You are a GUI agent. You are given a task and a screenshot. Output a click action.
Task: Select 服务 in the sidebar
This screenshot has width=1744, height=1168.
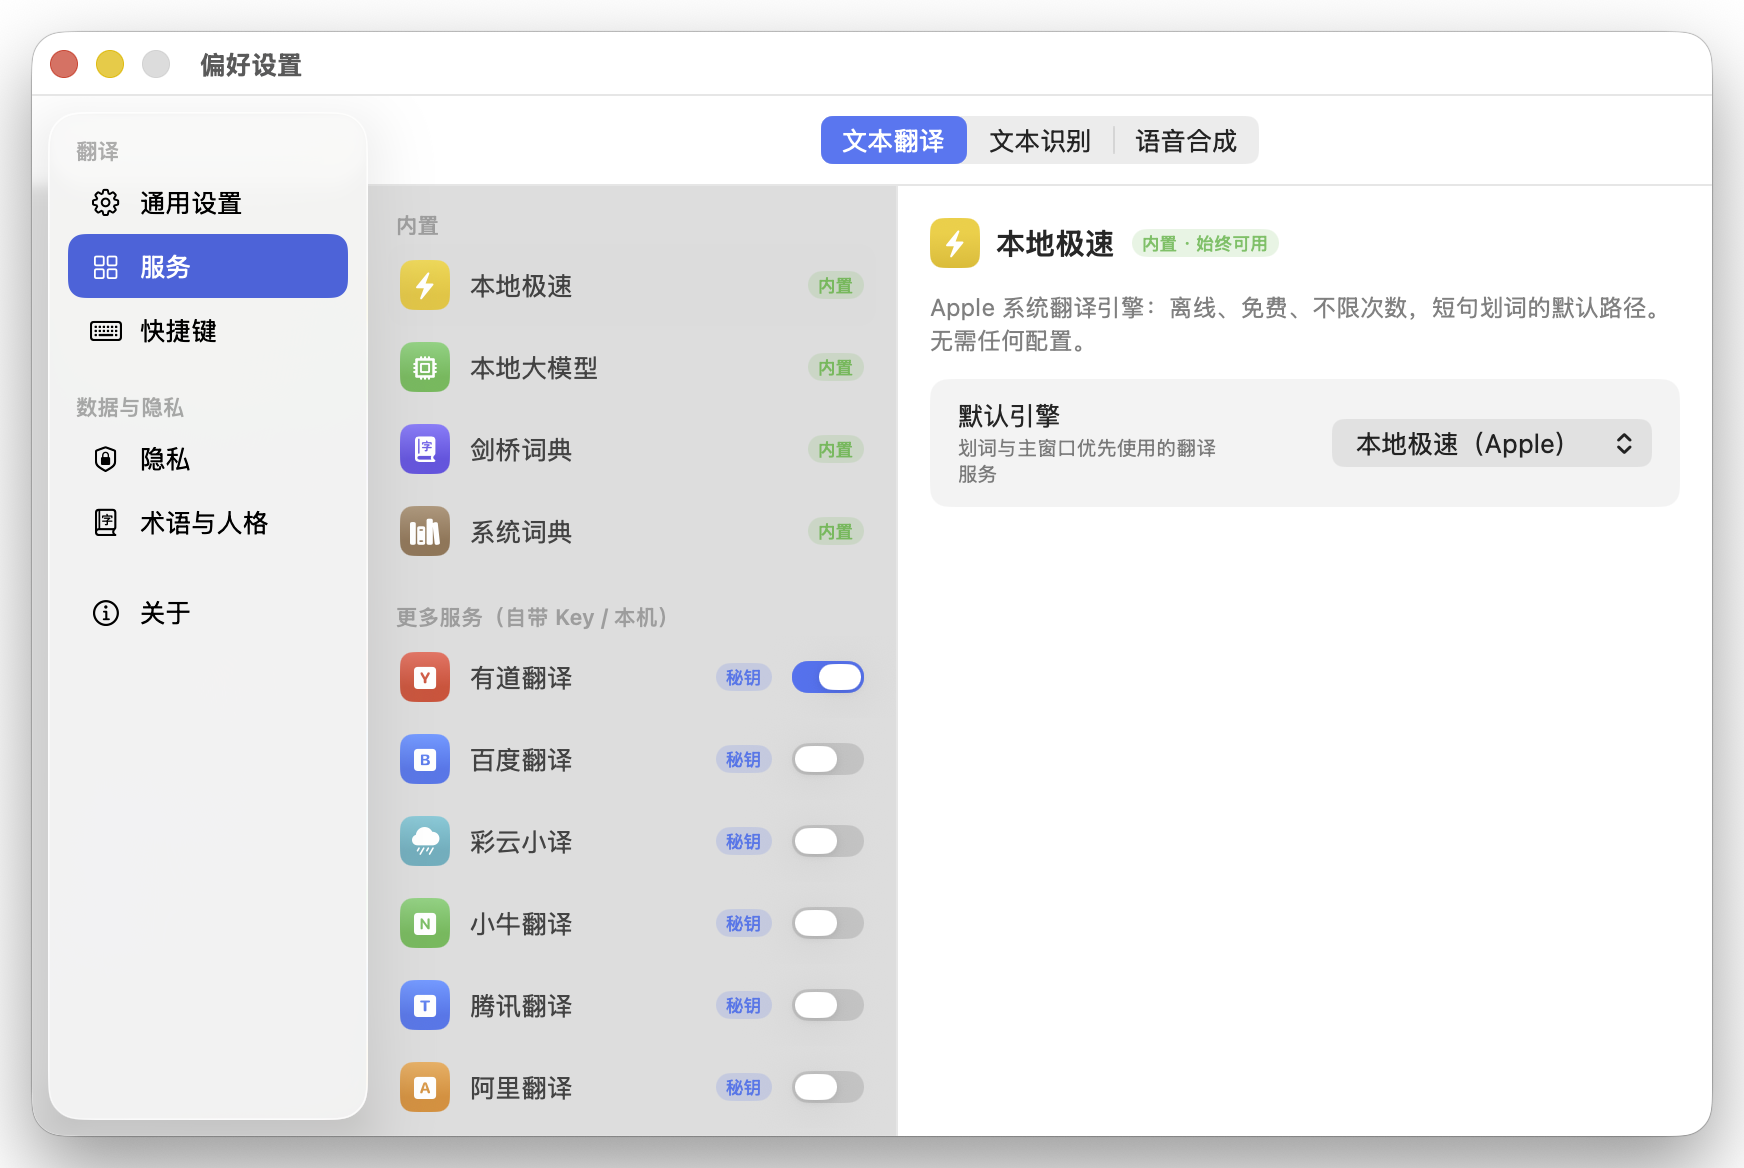[x=208, y=266]
